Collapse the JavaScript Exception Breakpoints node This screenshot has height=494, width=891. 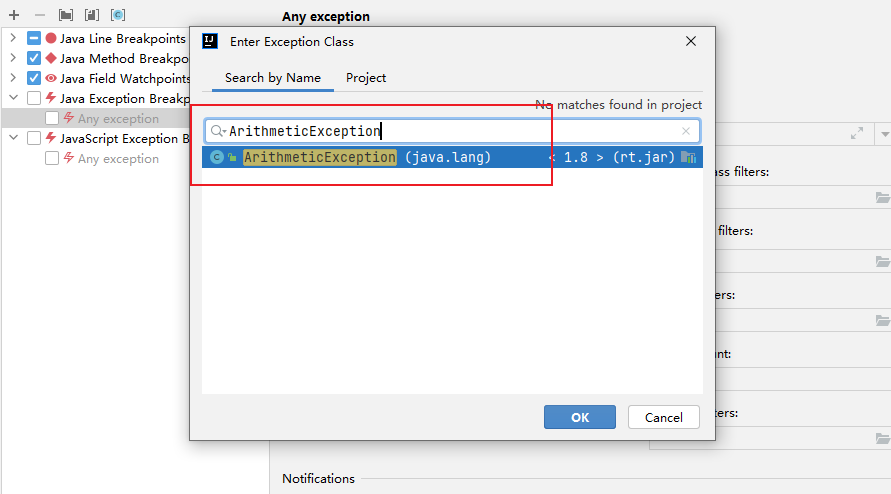point(13,138)
